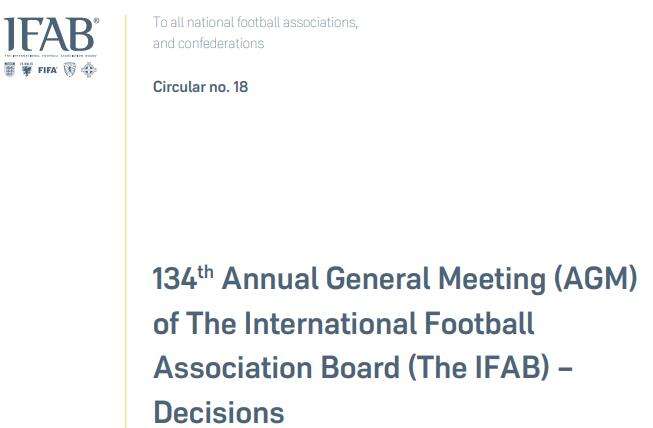Click the registered trademark symbol beside IFAB
The height and width of the screenshot is (428, 653).
point(96,20)
